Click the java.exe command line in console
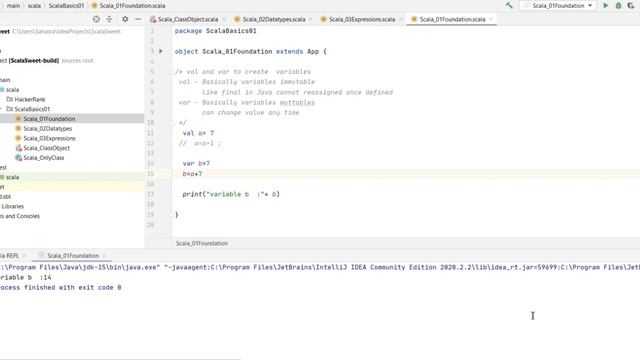This screenshot has height=360, width=640. click(x=320, y=267)
